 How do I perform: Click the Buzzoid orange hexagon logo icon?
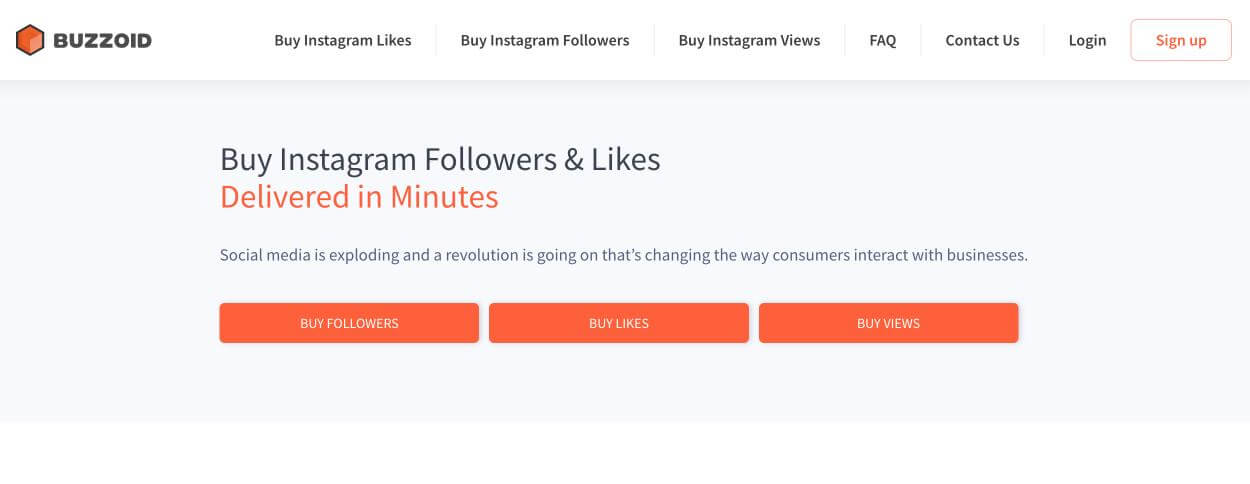(x=30, y=40)
